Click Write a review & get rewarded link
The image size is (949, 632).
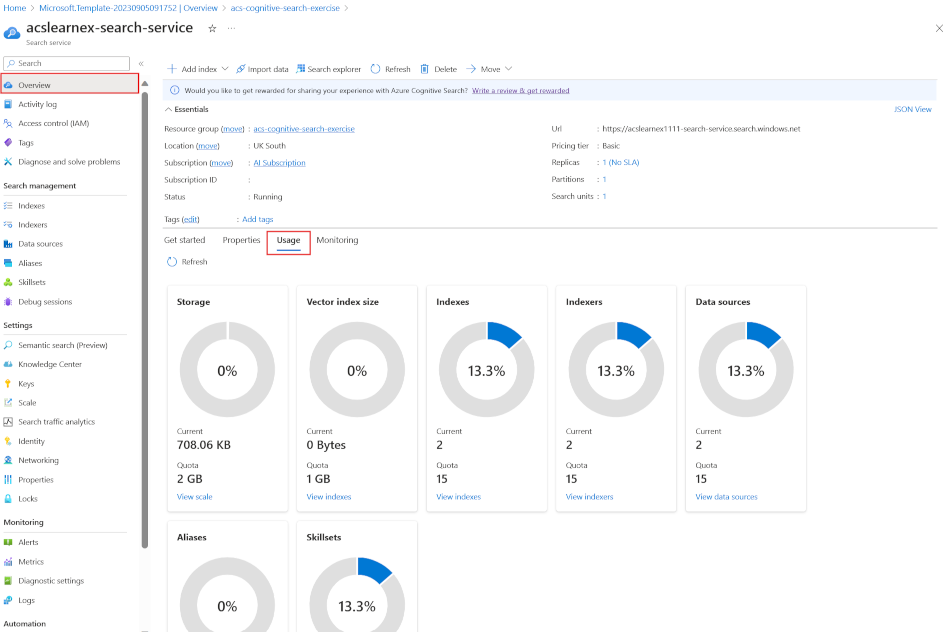520,91
